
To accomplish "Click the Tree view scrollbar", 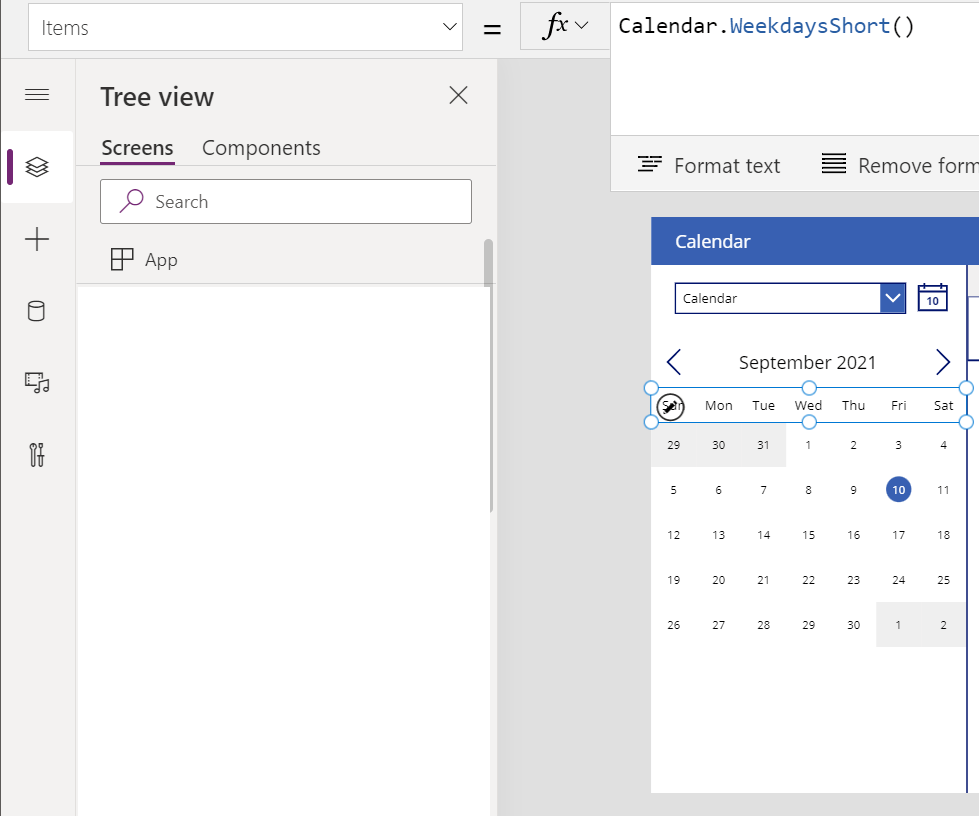I will point(488,375).
